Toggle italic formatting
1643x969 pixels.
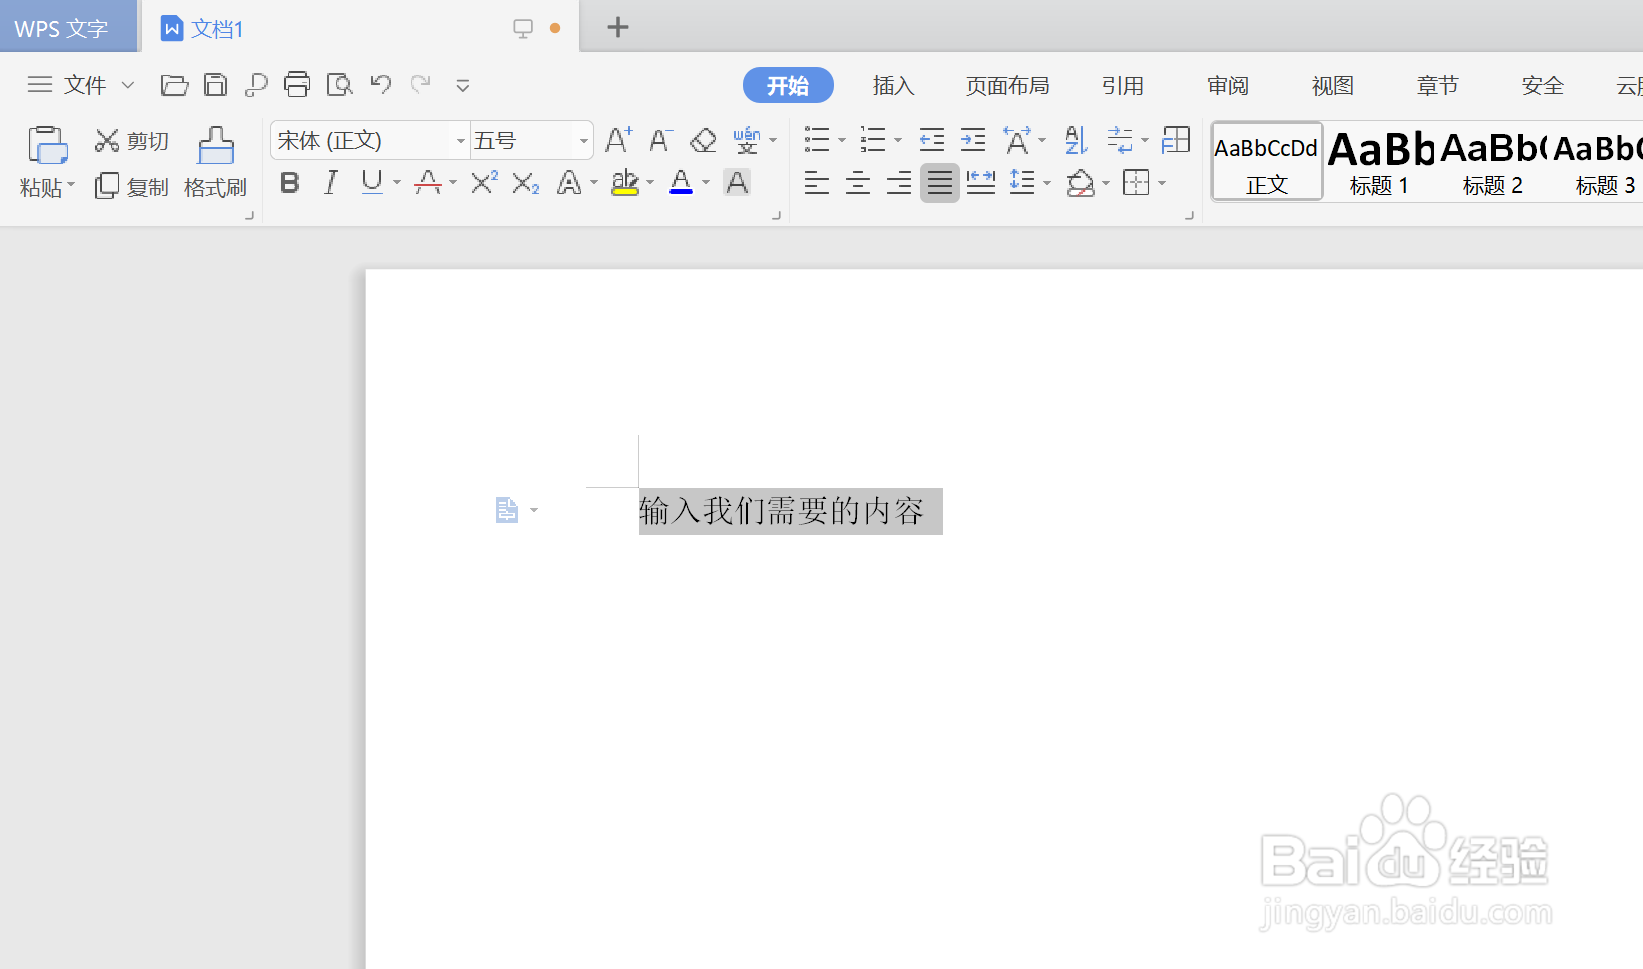[331, 183]
